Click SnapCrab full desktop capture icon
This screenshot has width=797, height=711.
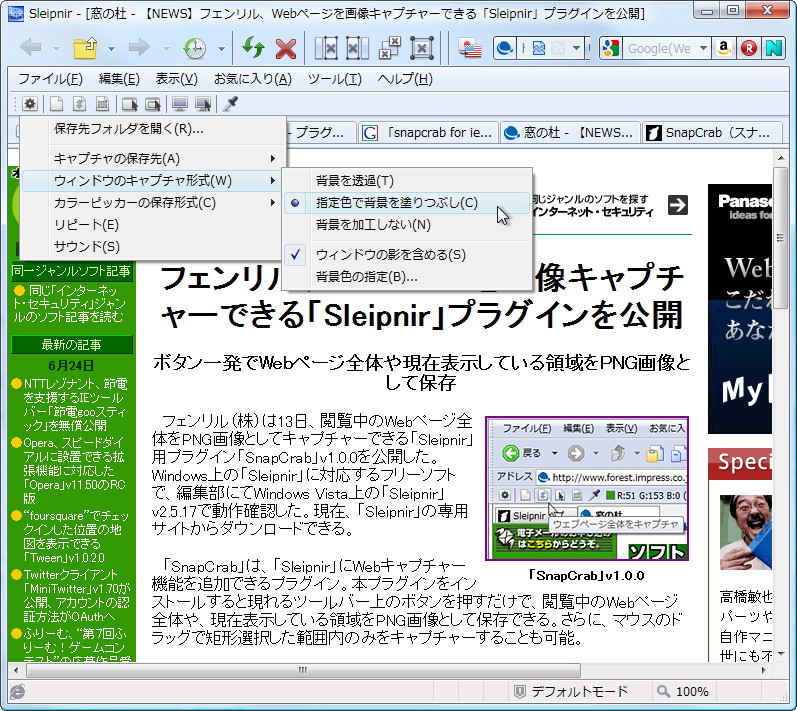tap(179, 104)
